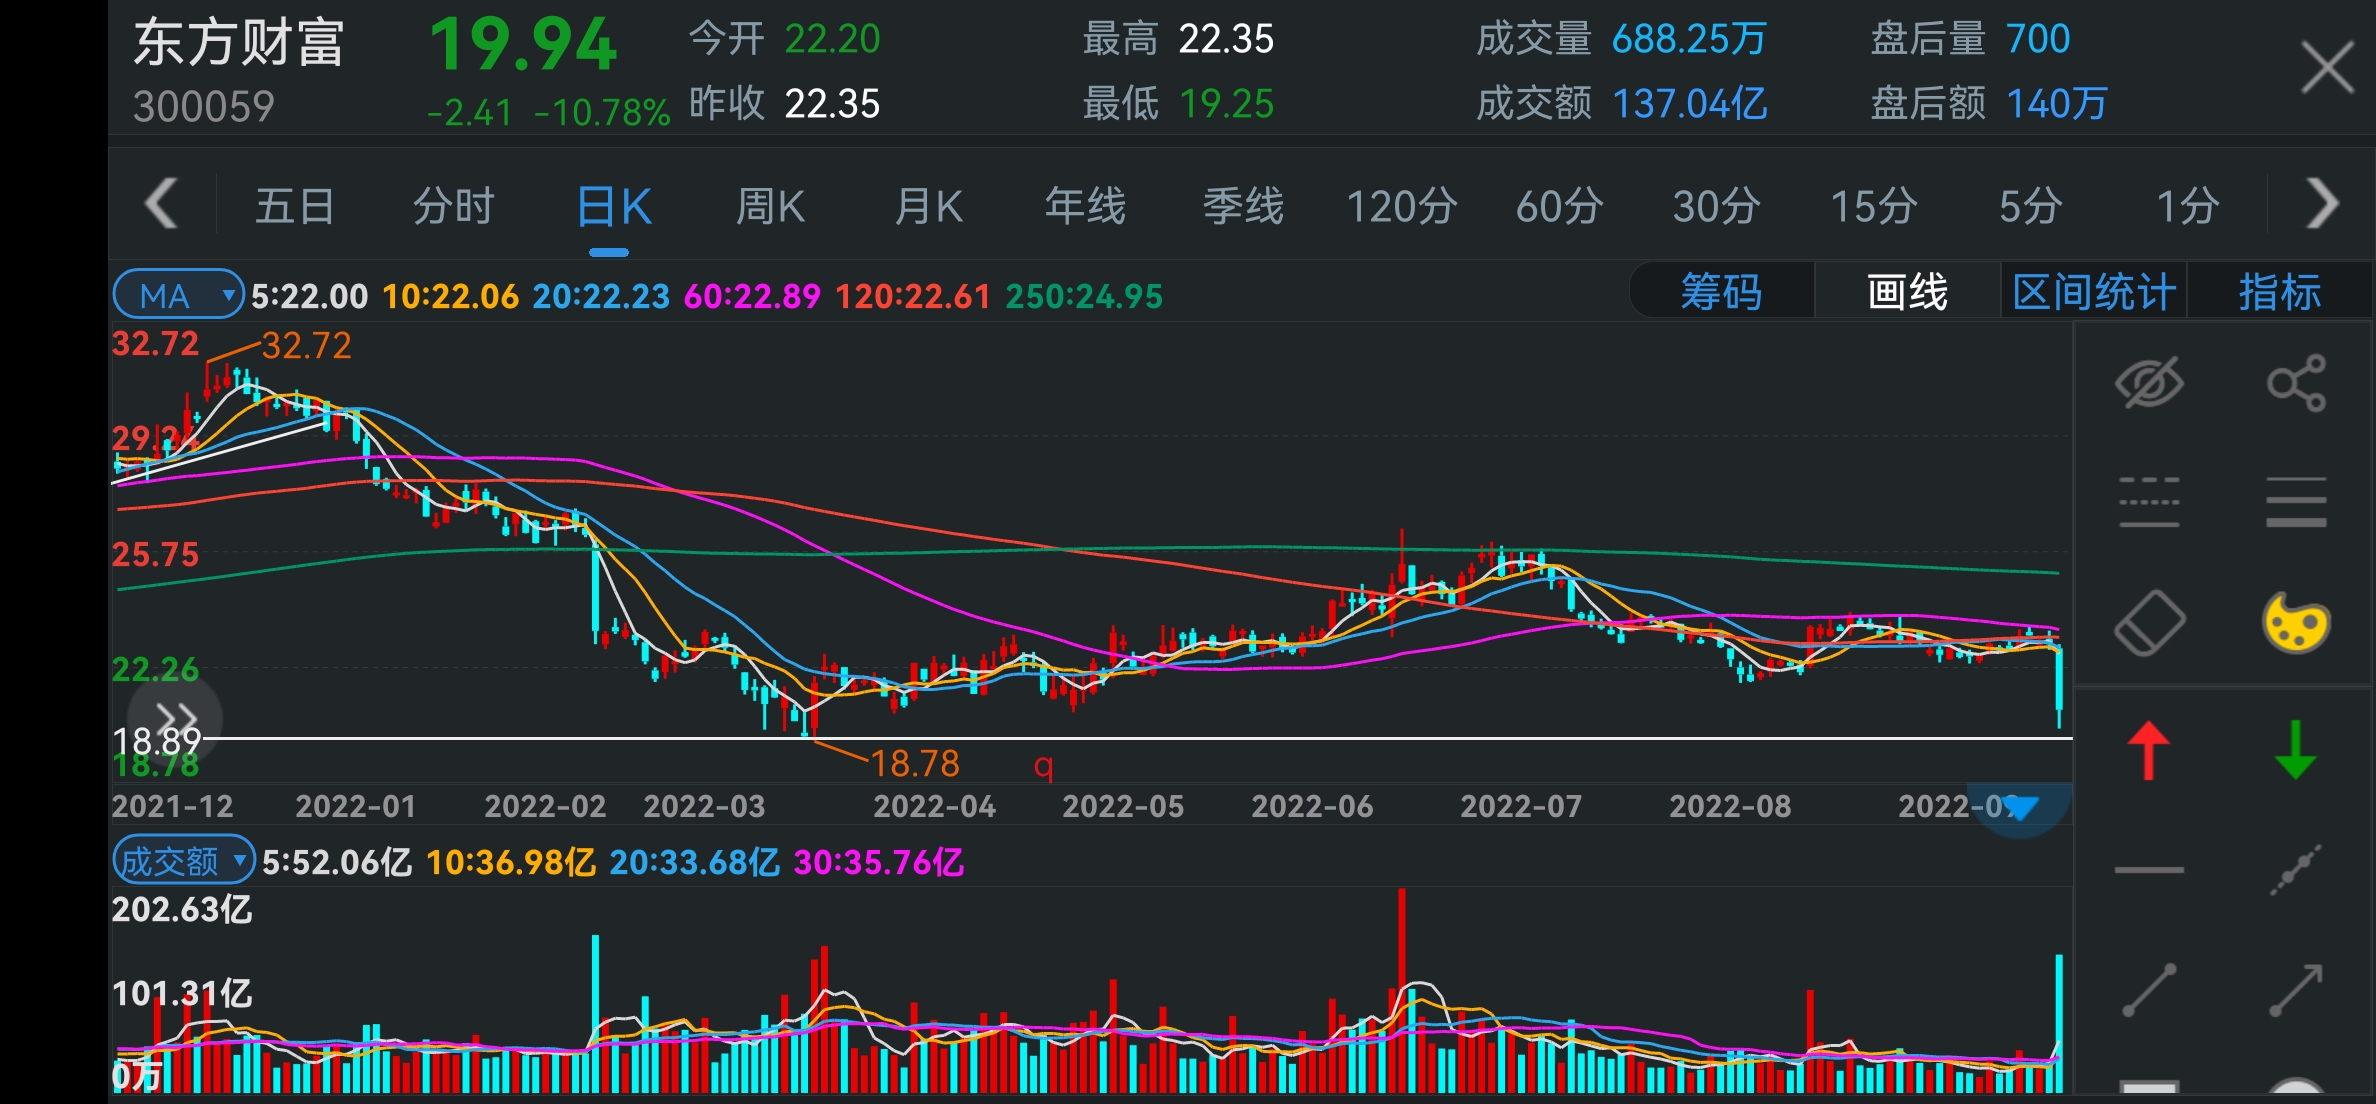
Task: Toggle the 画线 drawing mode button
Action: coord(1907,292)
